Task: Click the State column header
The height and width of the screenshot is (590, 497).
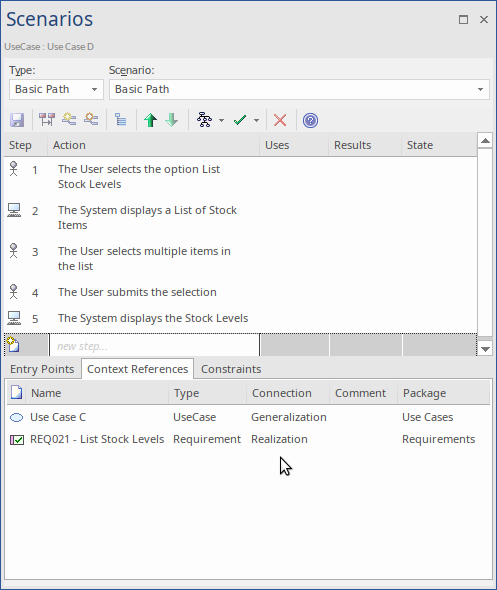Action: [x=439, y=145]
